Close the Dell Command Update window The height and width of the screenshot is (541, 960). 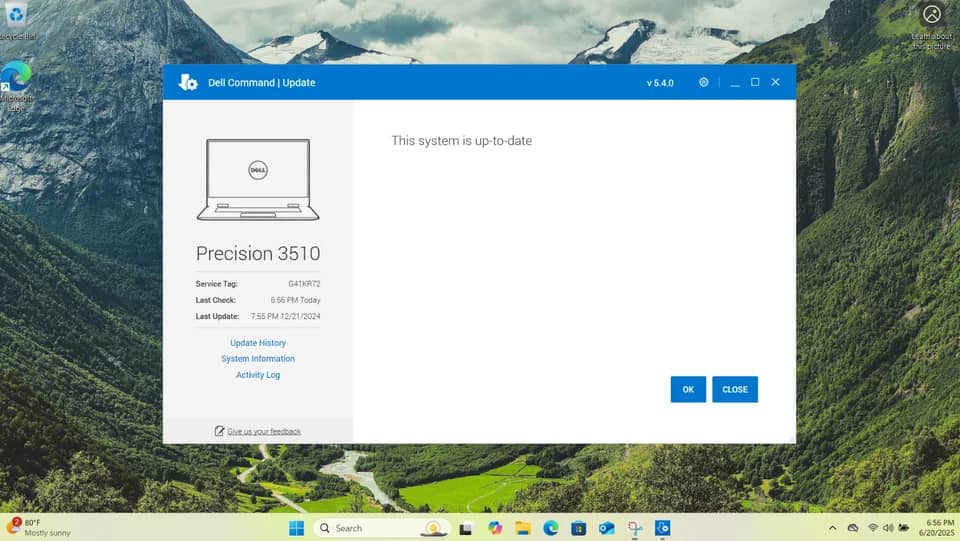tap(775, 82)
